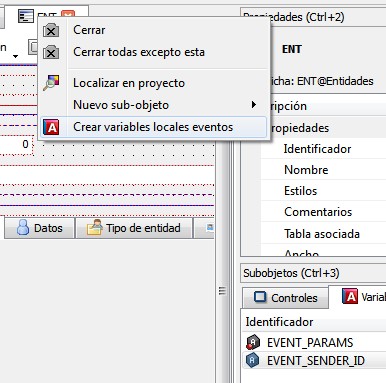The width and height of the screenshot is (386, 383).
Task: Switch to the Datos tab
Action: coord(39,228)
